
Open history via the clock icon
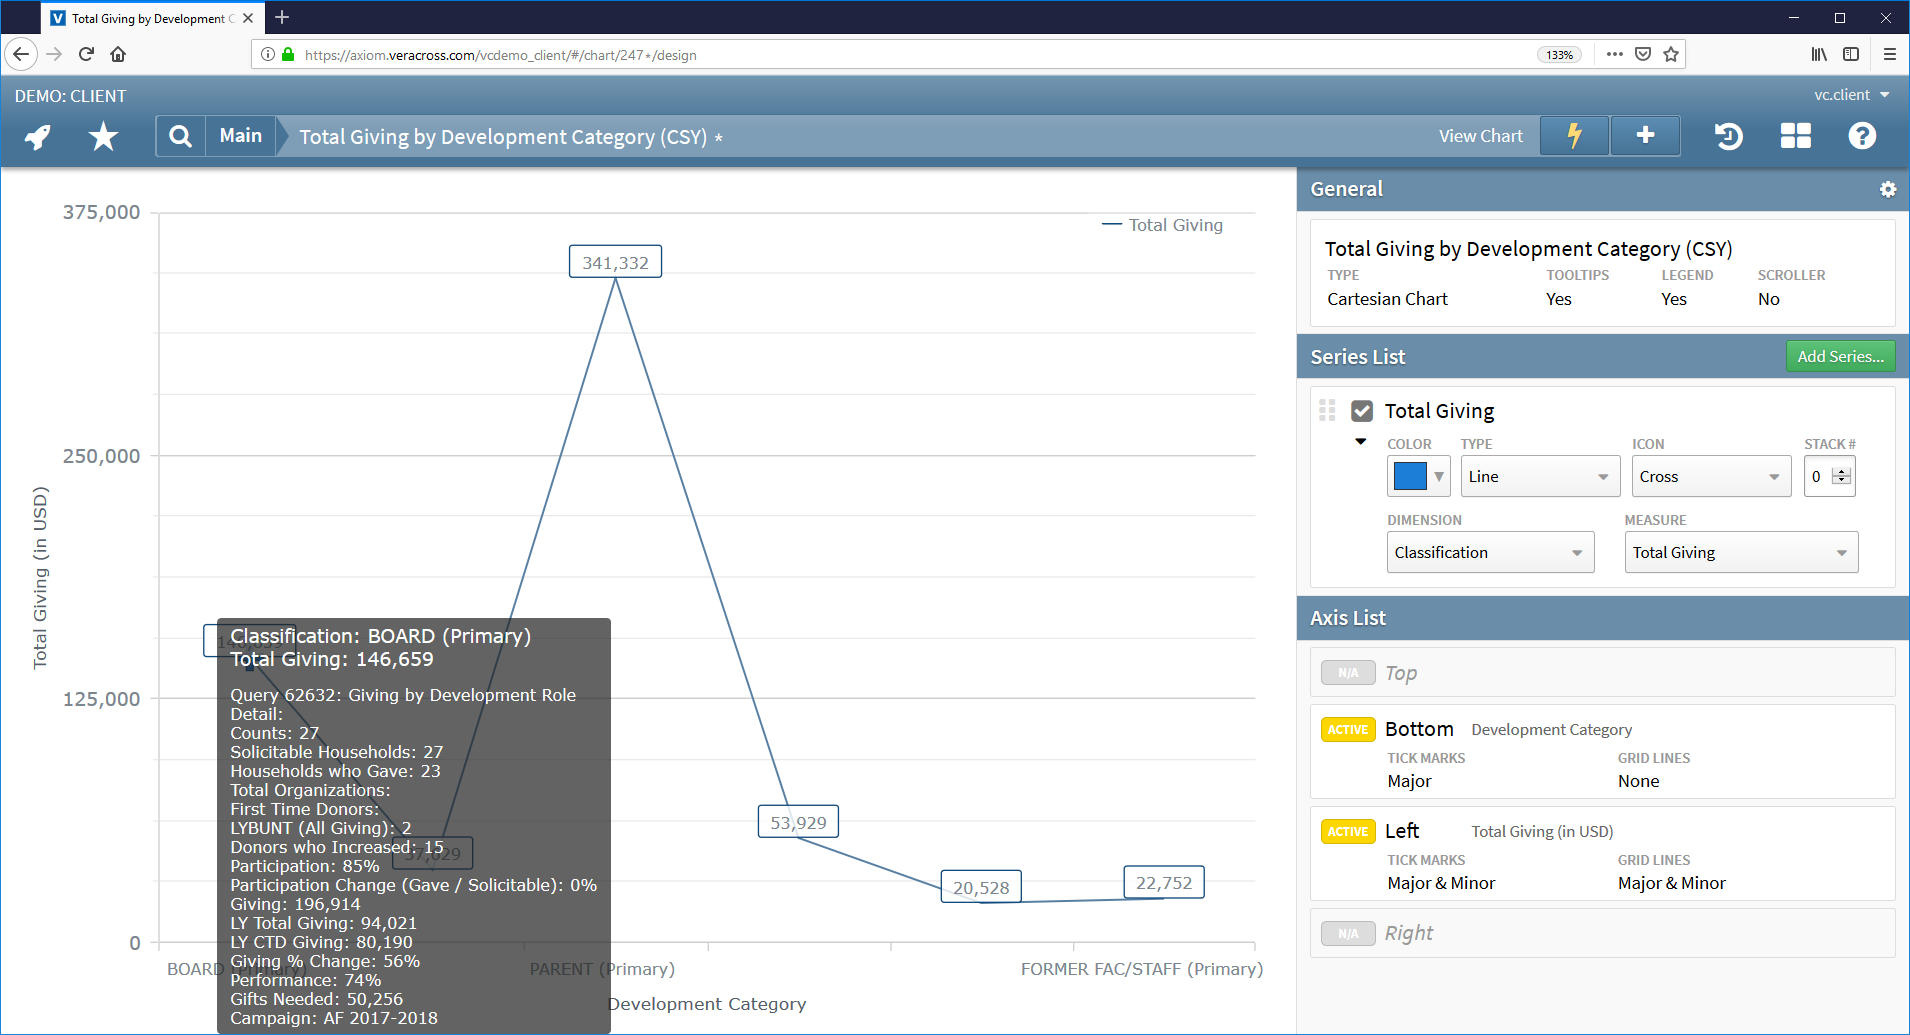(x=1728, y=136)
